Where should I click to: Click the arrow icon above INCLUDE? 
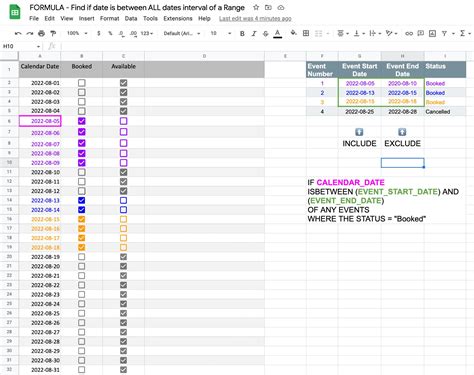pyautogui.click(x=359, y=132)
